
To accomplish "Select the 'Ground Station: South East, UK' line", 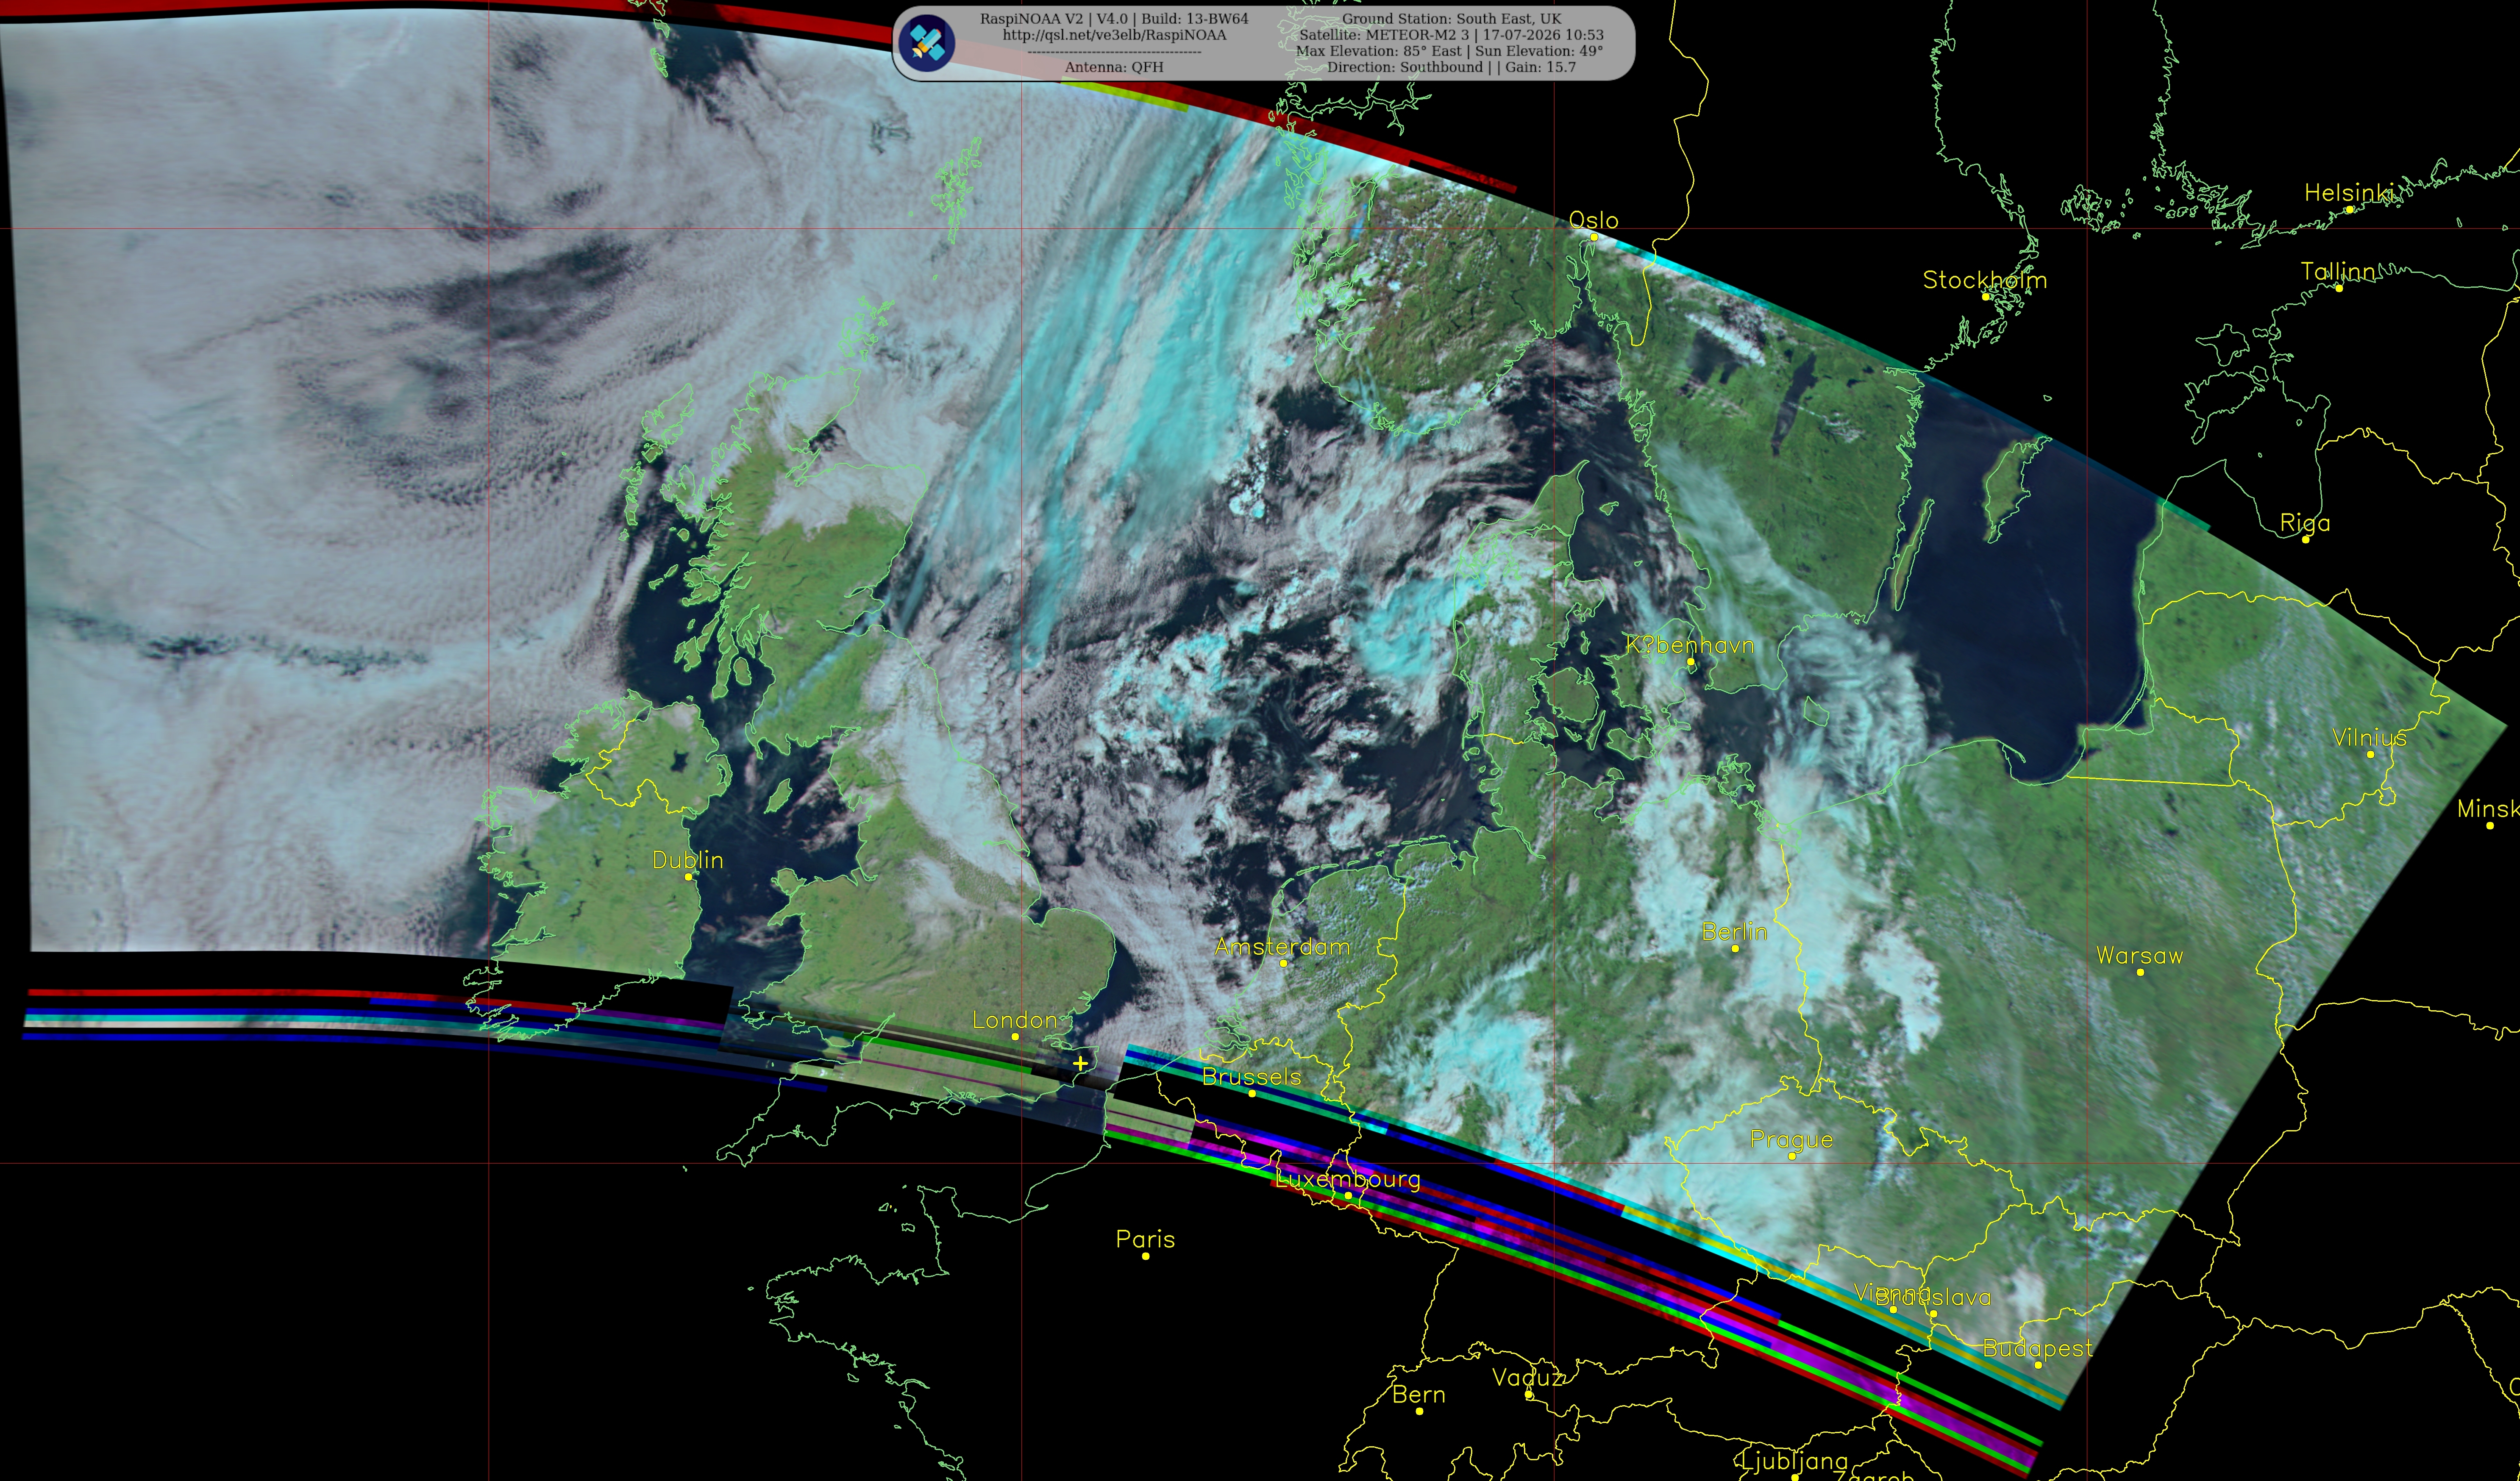I will (x=1451, y=19).
